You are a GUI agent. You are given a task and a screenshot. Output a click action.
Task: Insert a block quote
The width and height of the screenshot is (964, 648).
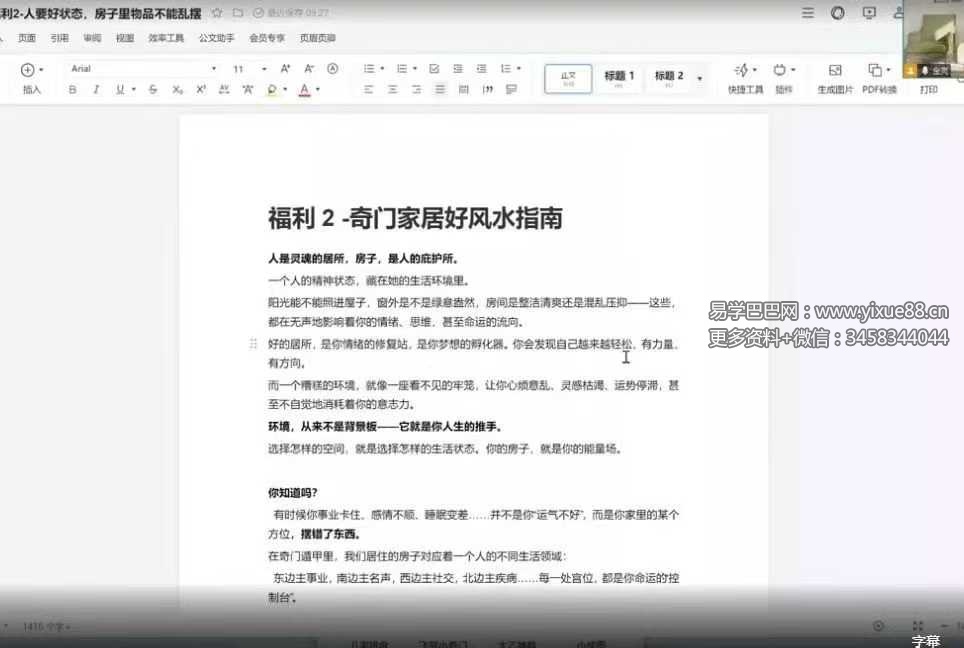488,90
